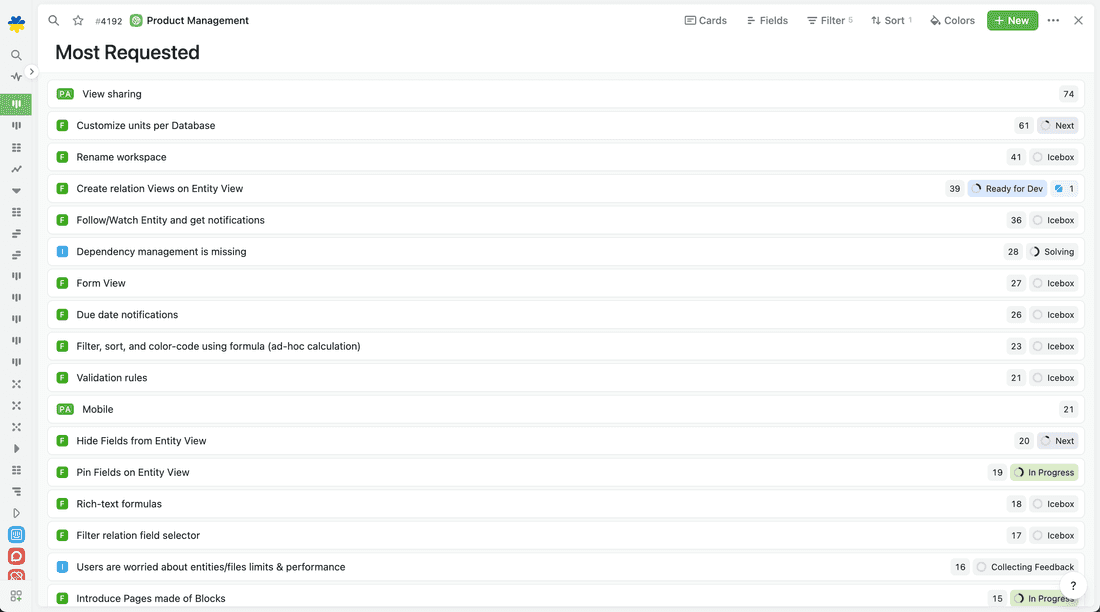Click the green New button

[1012, 20]
